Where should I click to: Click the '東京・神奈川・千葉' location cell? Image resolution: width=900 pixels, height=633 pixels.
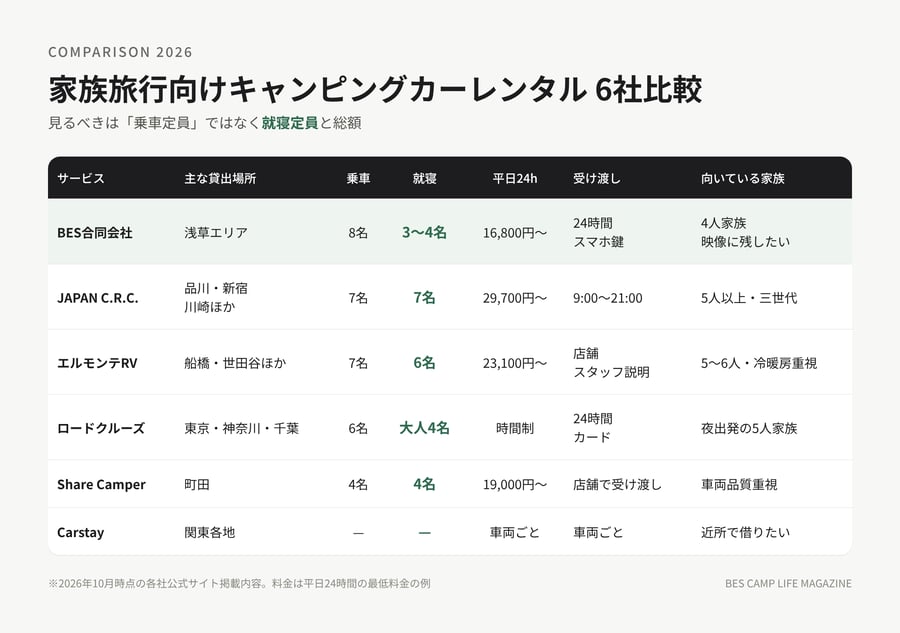coord(242,428)
